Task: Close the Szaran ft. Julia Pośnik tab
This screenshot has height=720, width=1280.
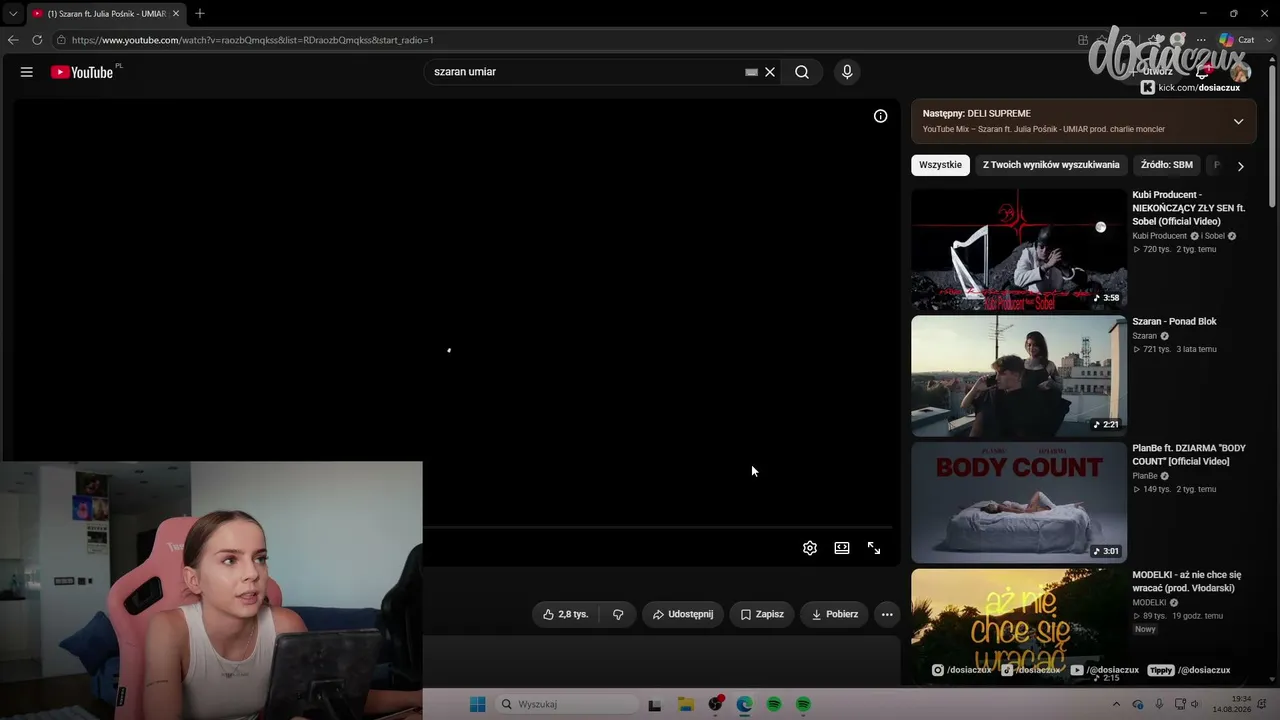Action: pyautogui.click(x=176, y=14)
